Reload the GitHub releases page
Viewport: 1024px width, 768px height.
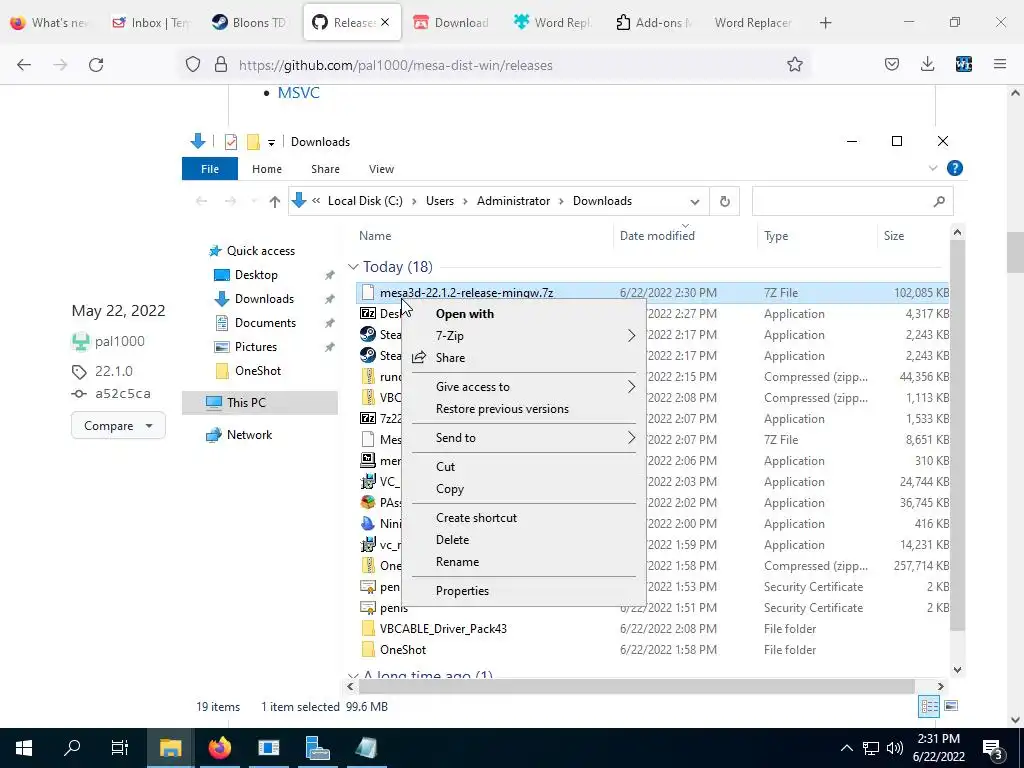click(96, 65)
